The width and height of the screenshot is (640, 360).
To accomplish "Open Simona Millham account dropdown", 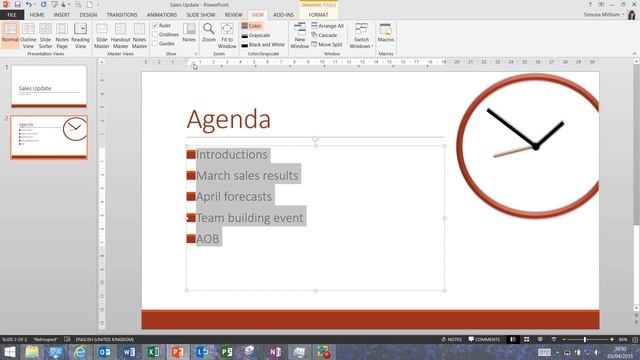I will tap(604, 15).
